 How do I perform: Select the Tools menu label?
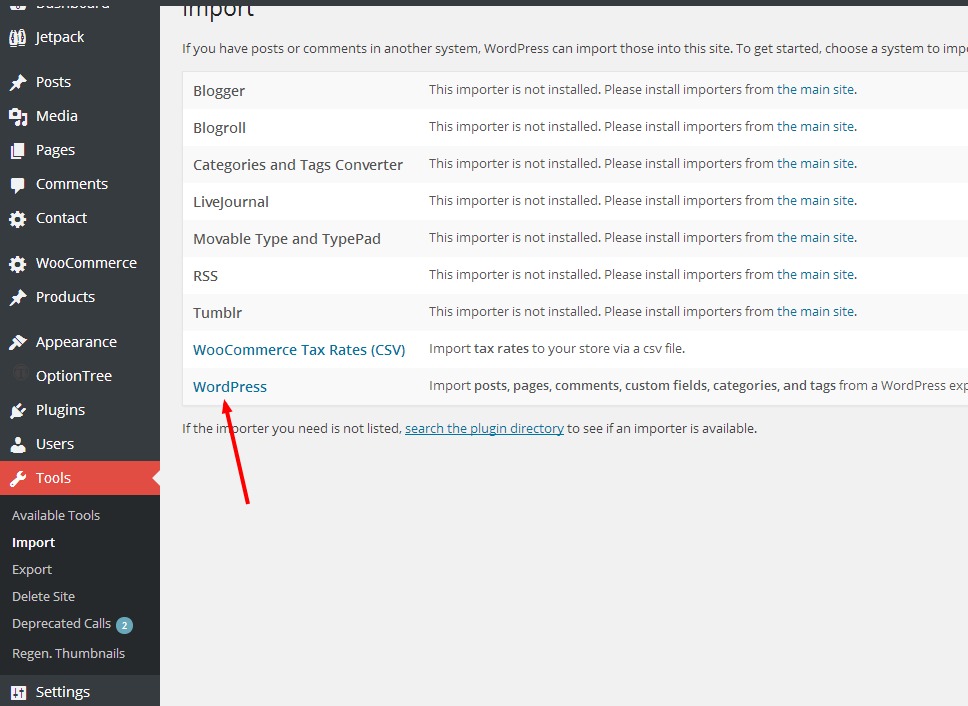tap(53, 478)
